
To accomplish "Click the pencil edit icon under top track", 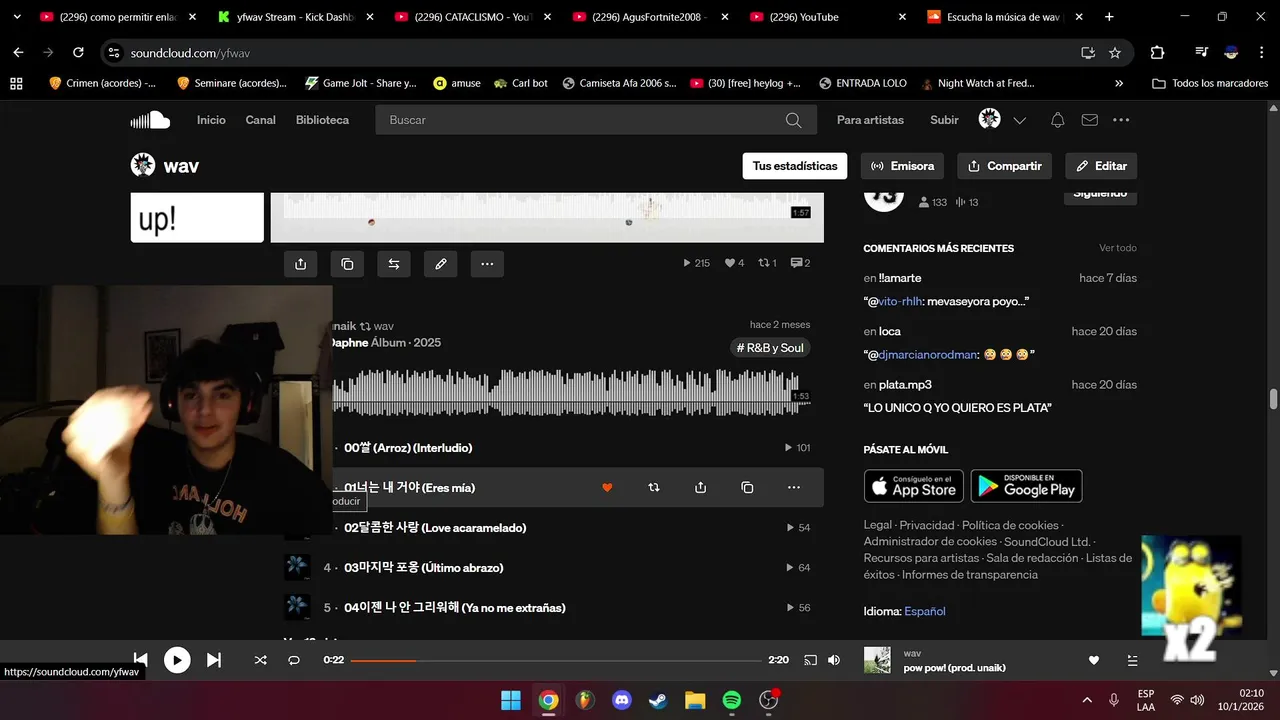I will (440, 264).
